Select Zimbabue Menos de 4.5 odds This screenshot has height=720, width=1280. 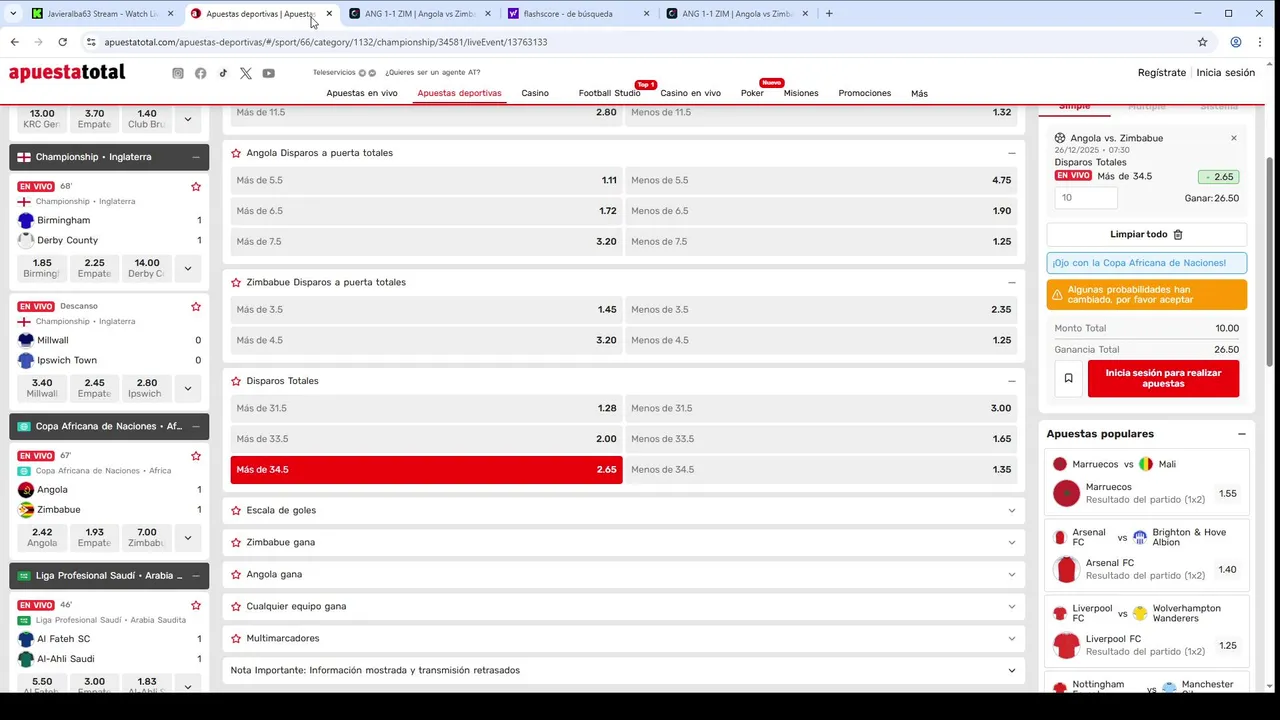(x=821, y=340)
